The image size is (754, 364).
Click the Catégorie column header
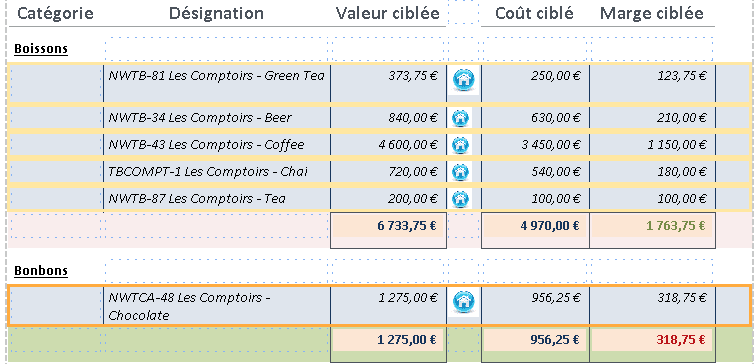click(55, 13)
